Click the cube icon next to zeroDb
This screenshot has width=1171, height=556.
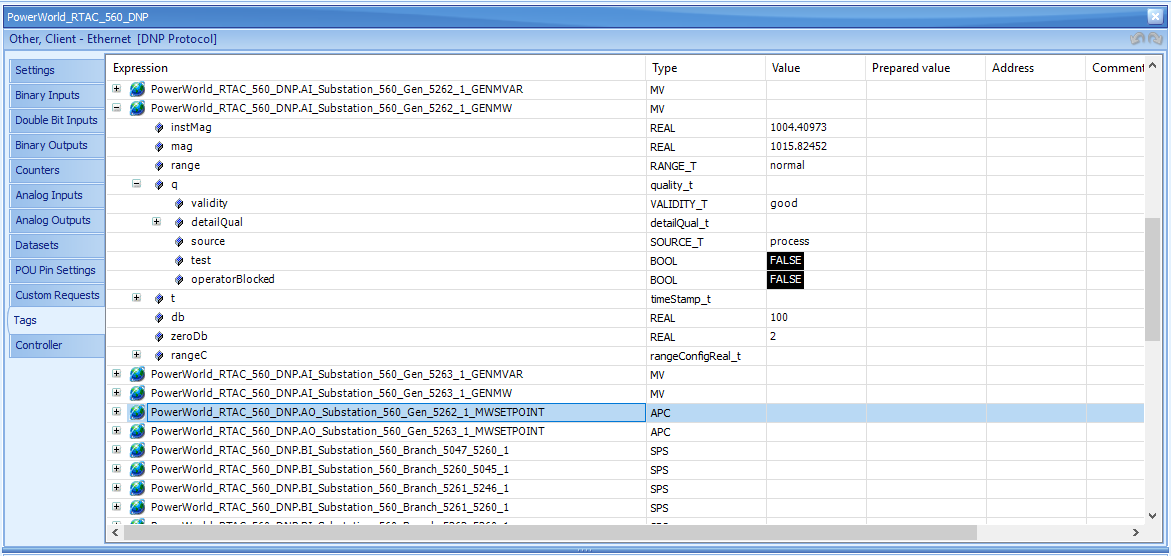tap(159, 336)
